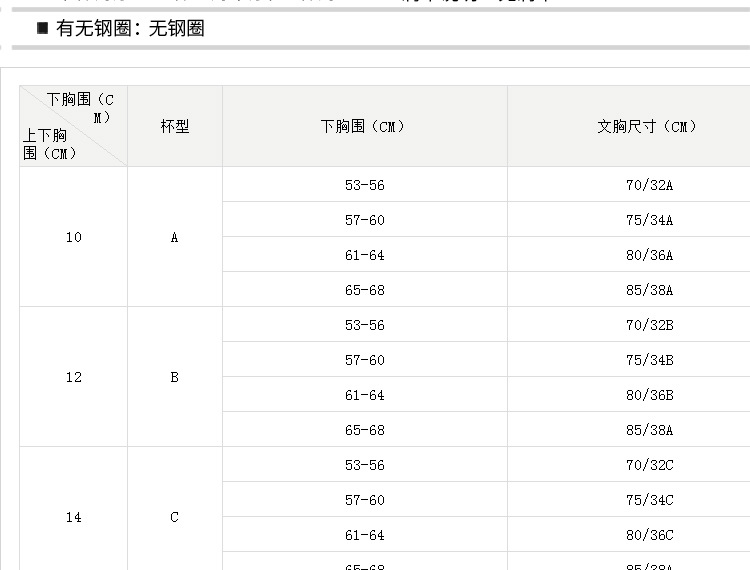Viewport: 750px width, 570px height.
Task: Select the cup type C cell
Action: pos(174,517)
